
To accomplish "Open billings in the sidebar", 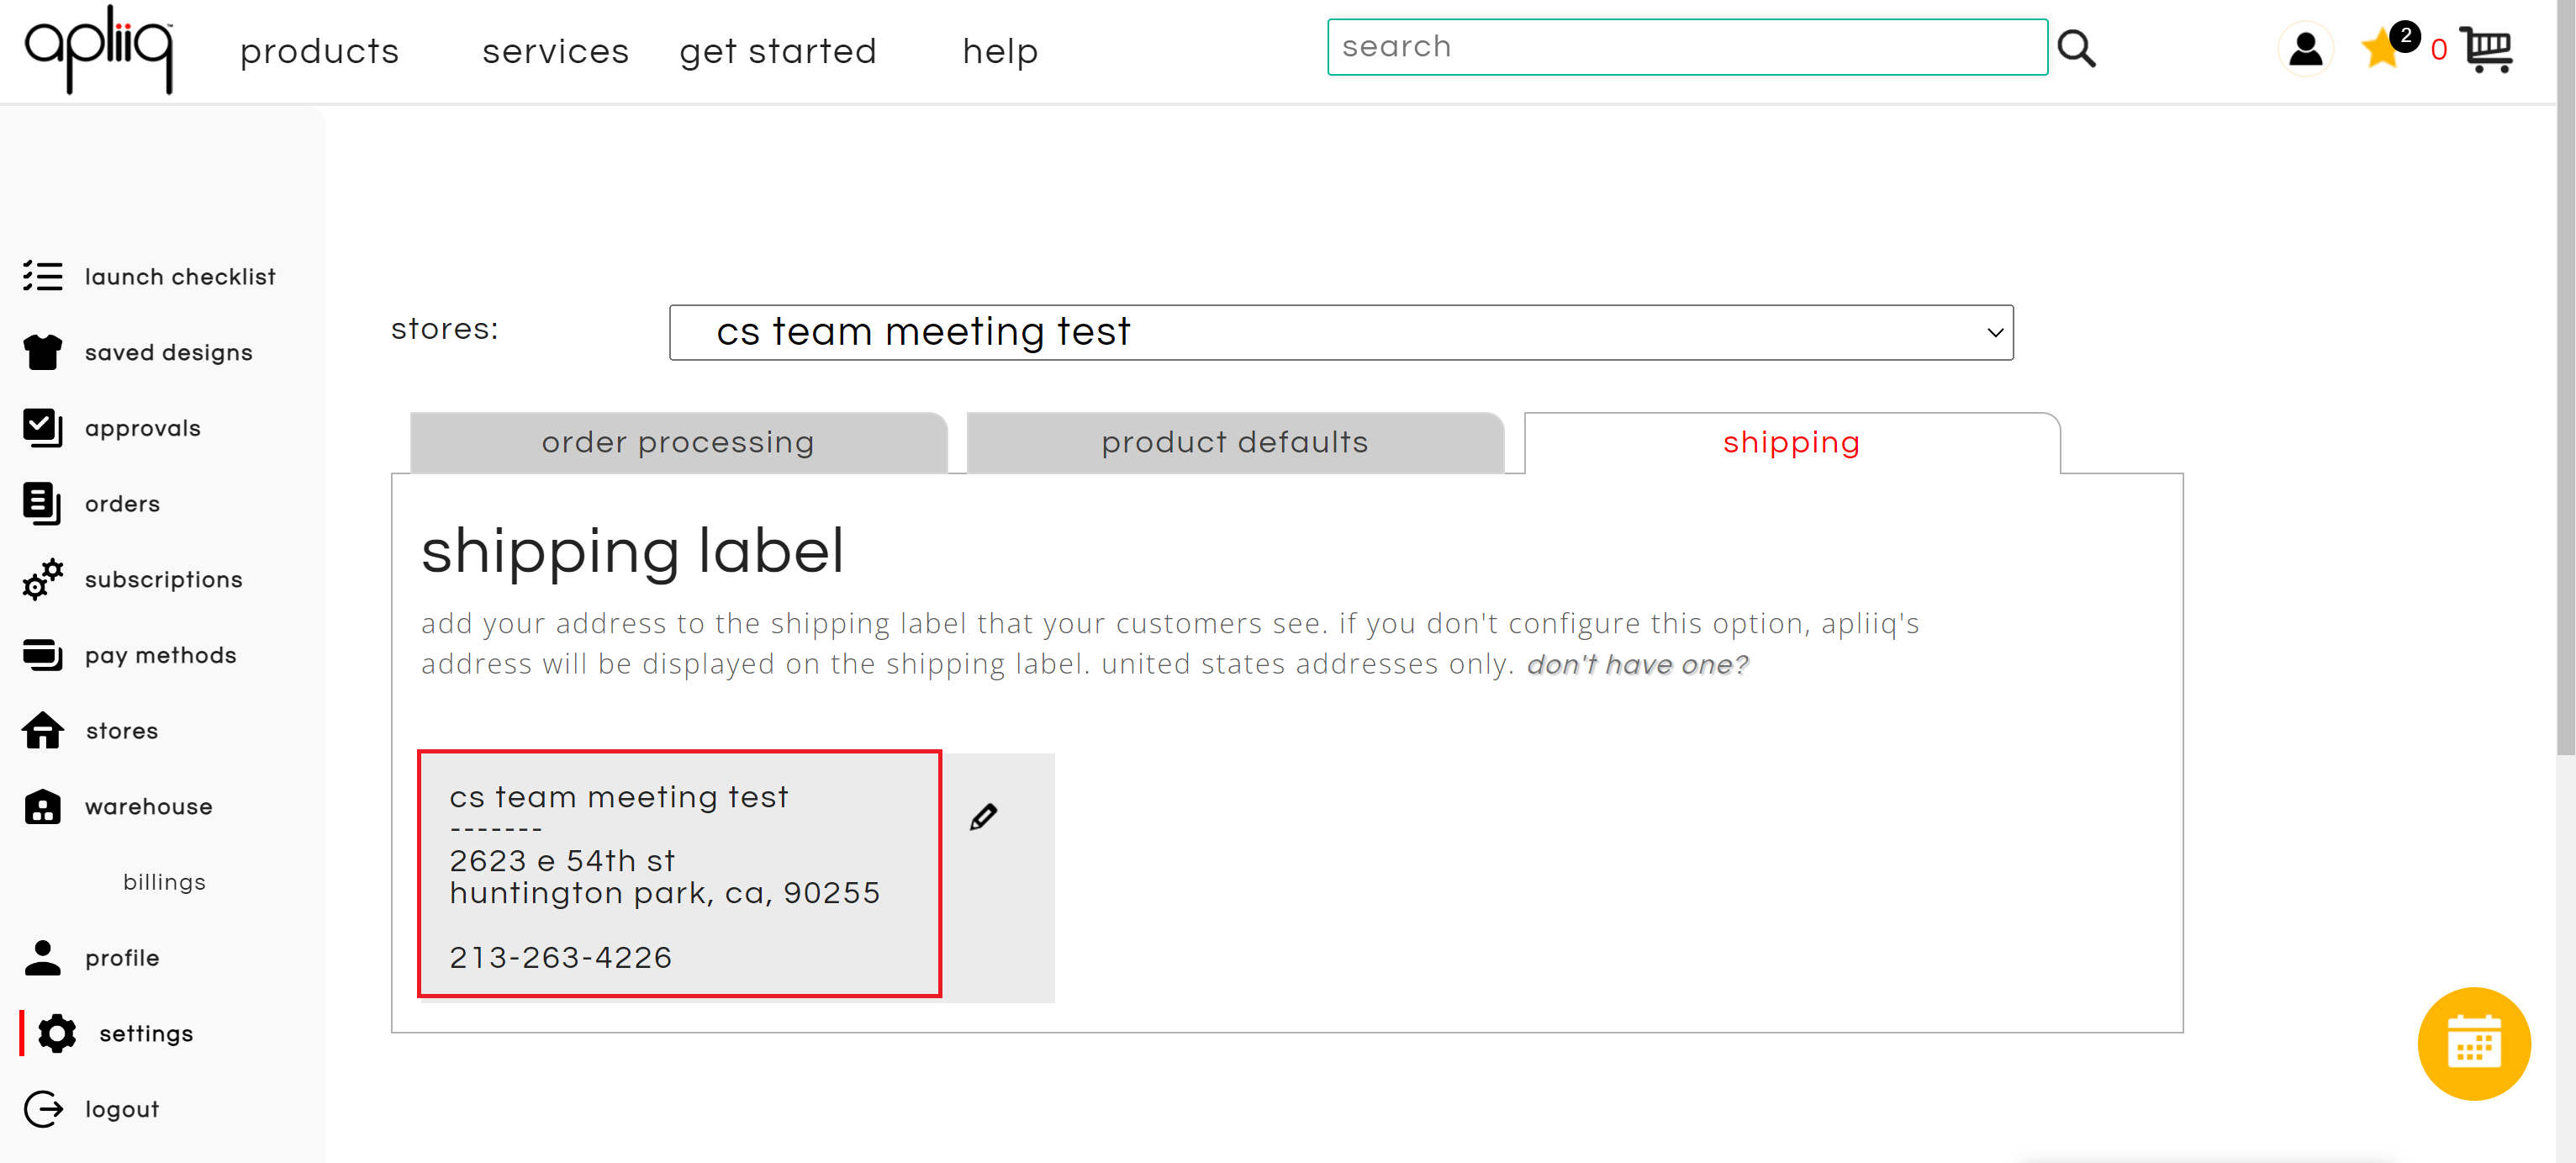I will (x=164, y=882).
